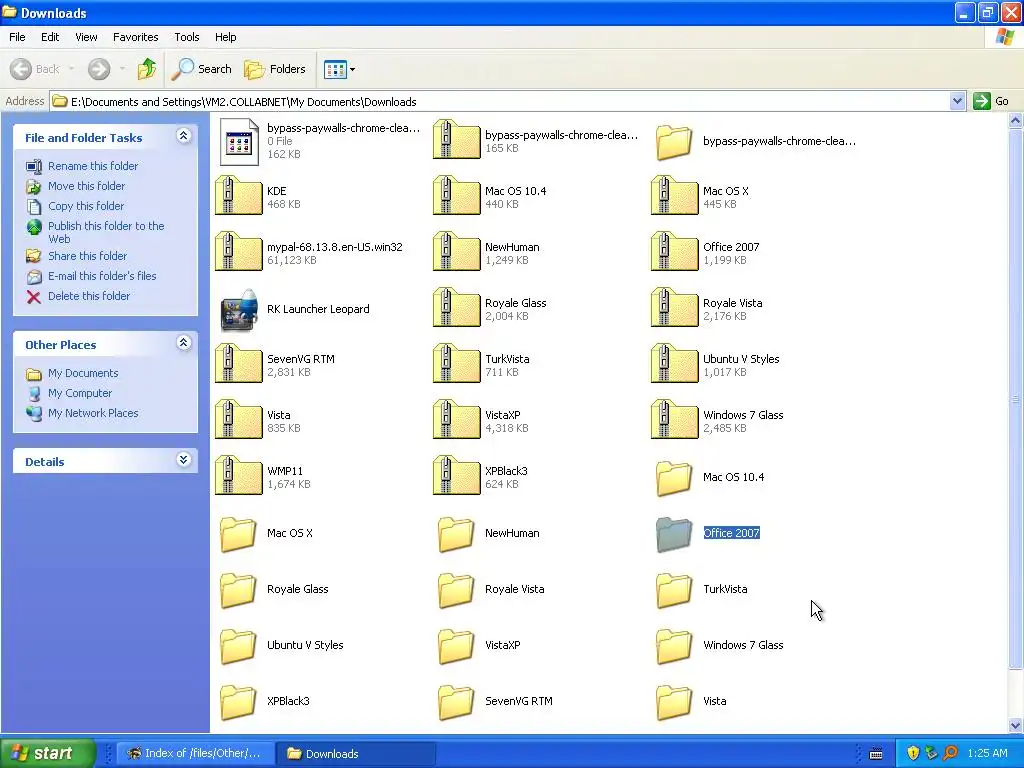Screen dimensions: 1024x768
Task: Click the Start button
Action: [x=47, y=753]
